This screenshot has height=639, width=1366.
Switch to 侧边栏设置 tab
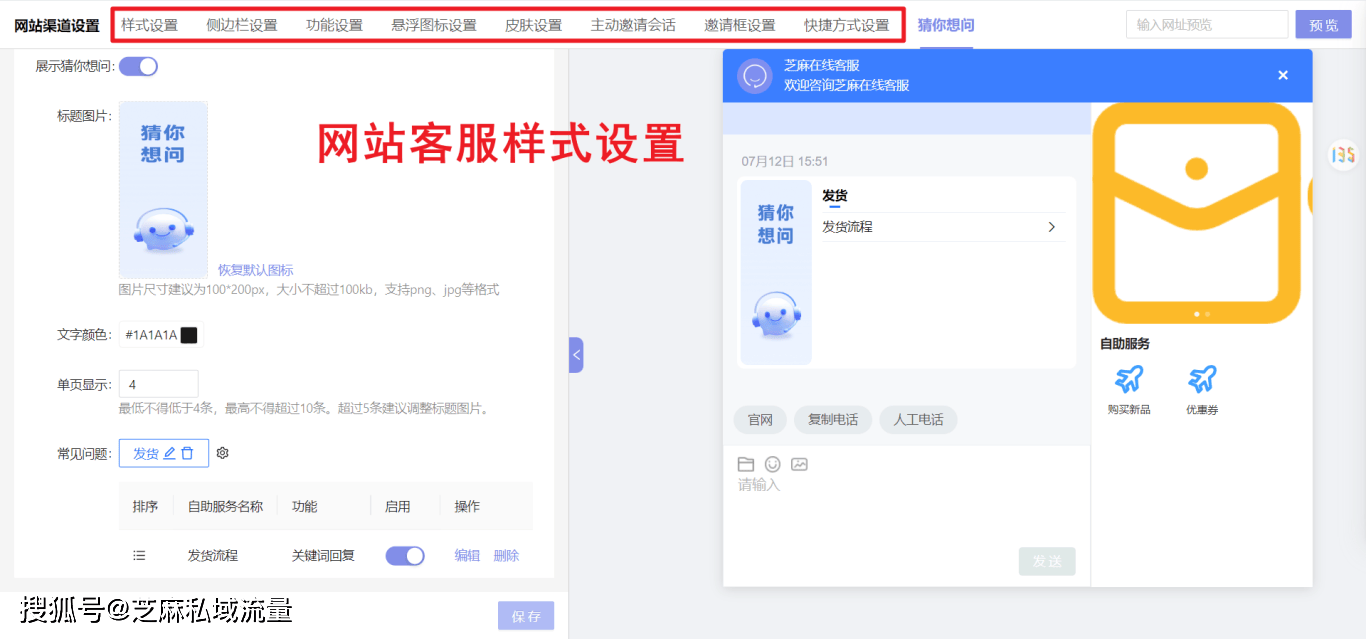[242, 26]
